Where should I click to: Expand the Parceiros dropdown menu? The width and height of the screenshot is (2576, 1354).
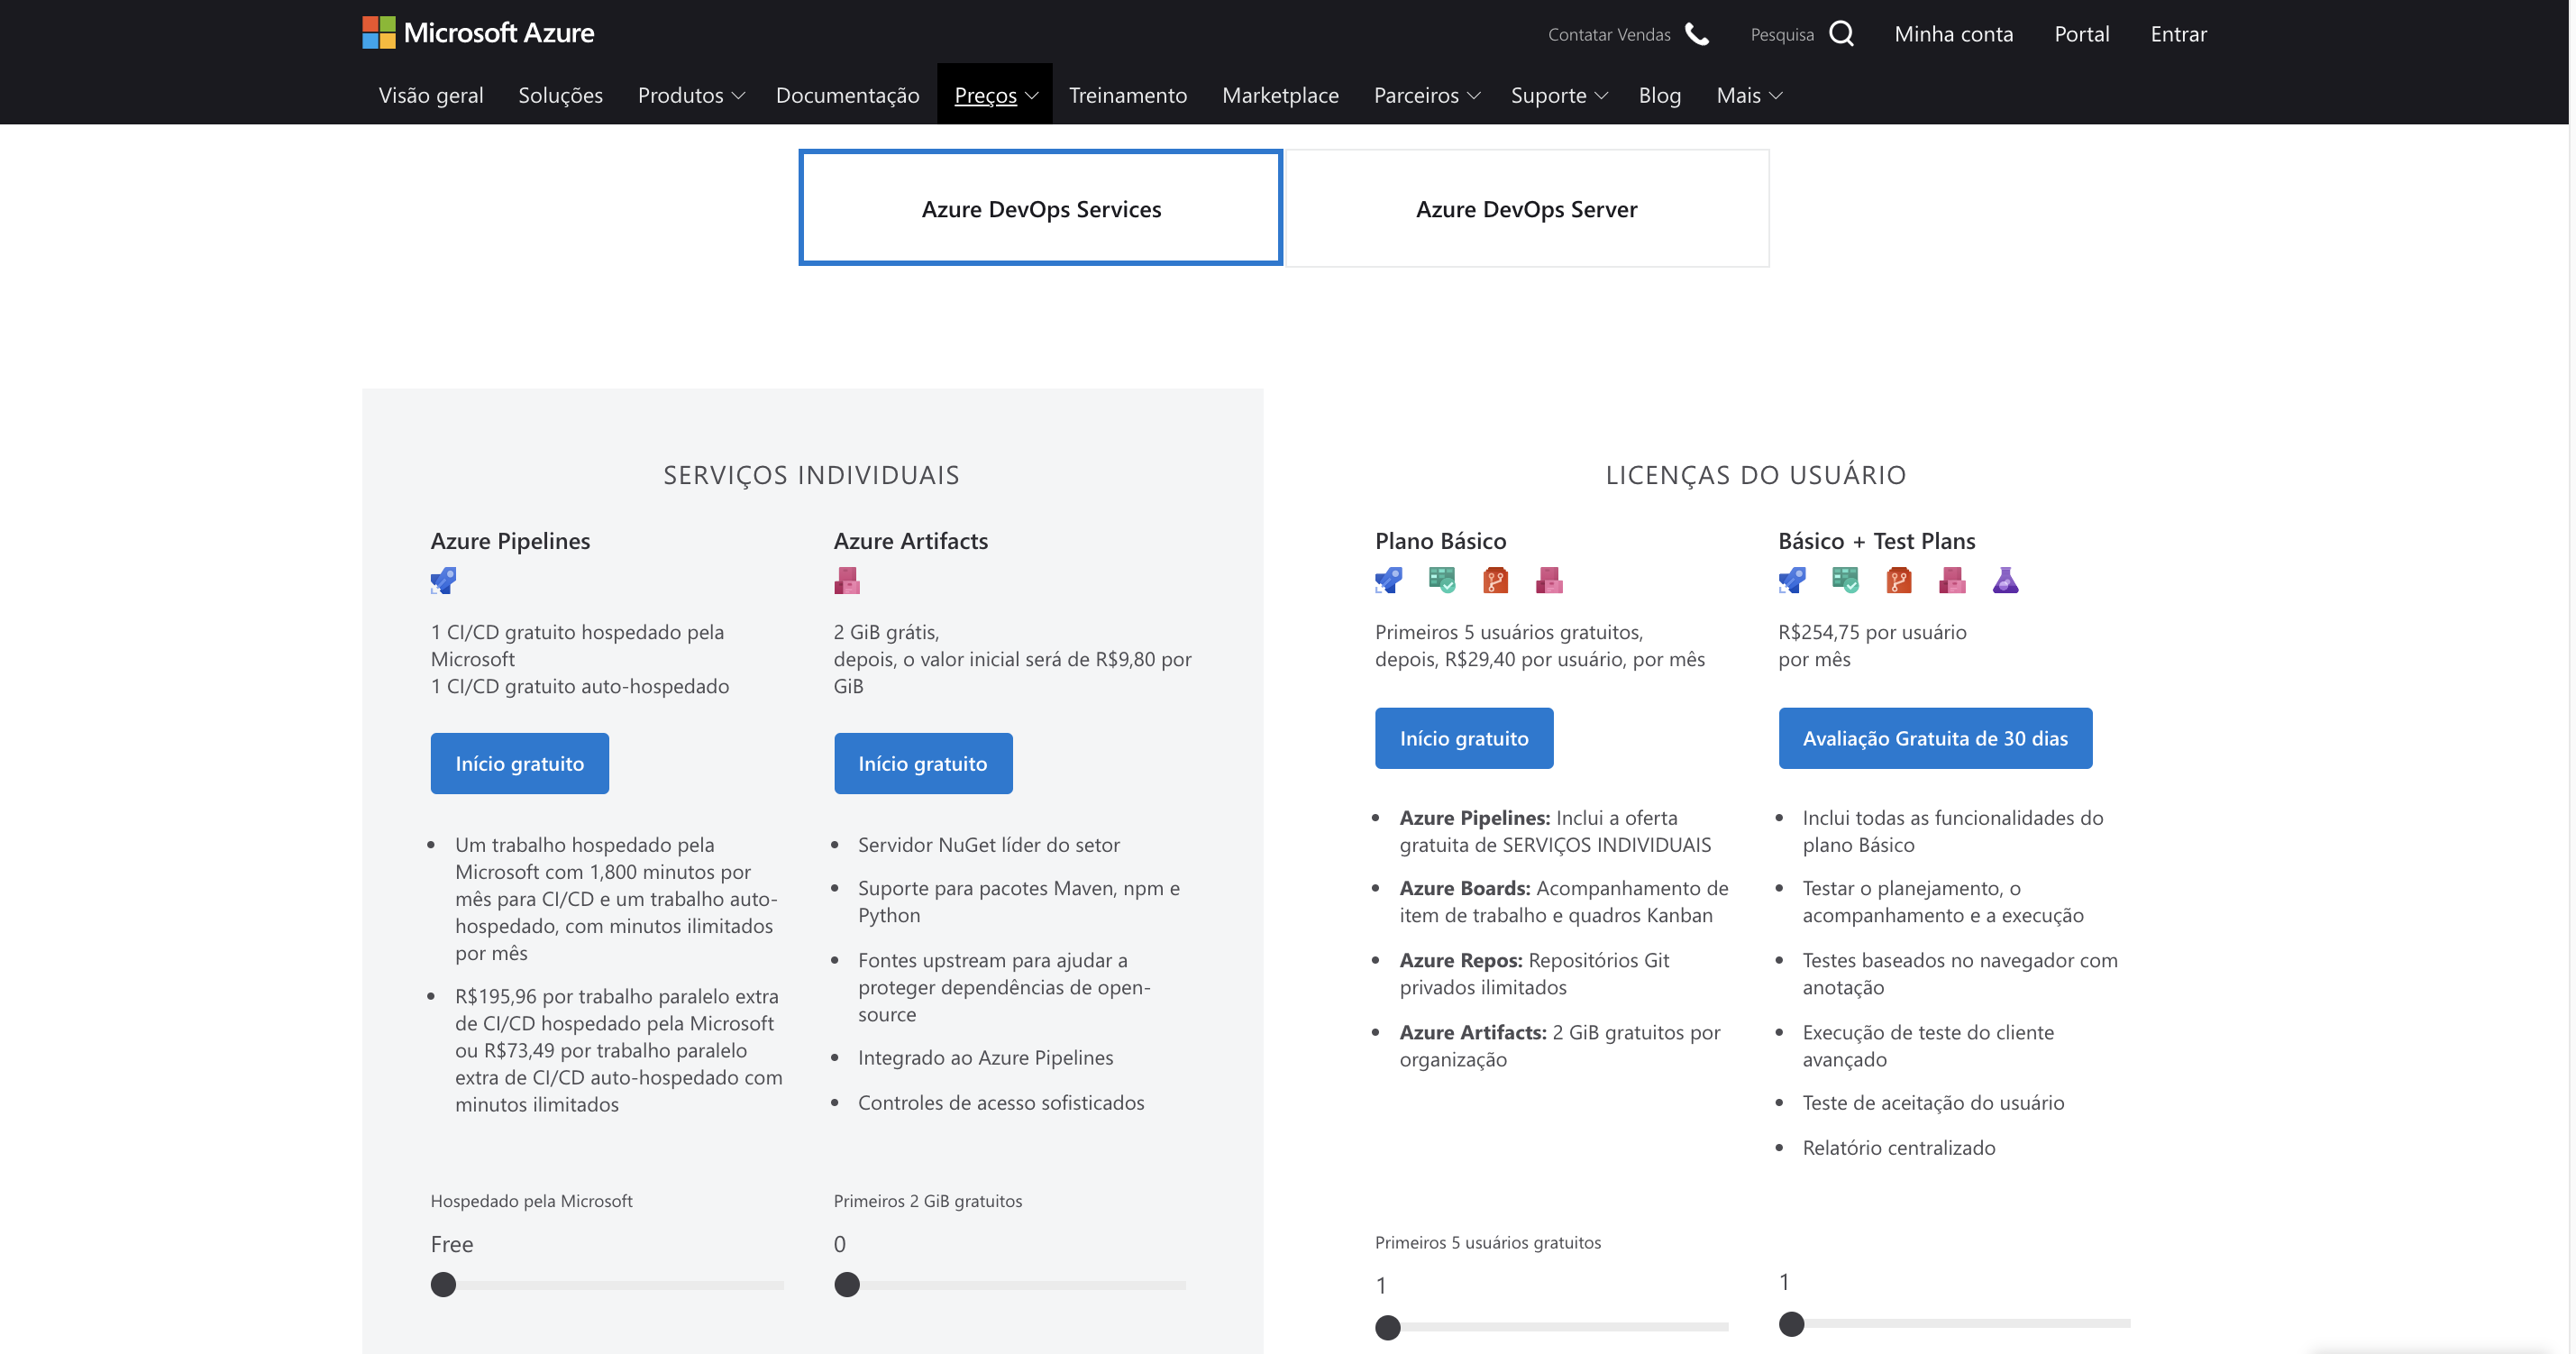[x=1426, y=95]
